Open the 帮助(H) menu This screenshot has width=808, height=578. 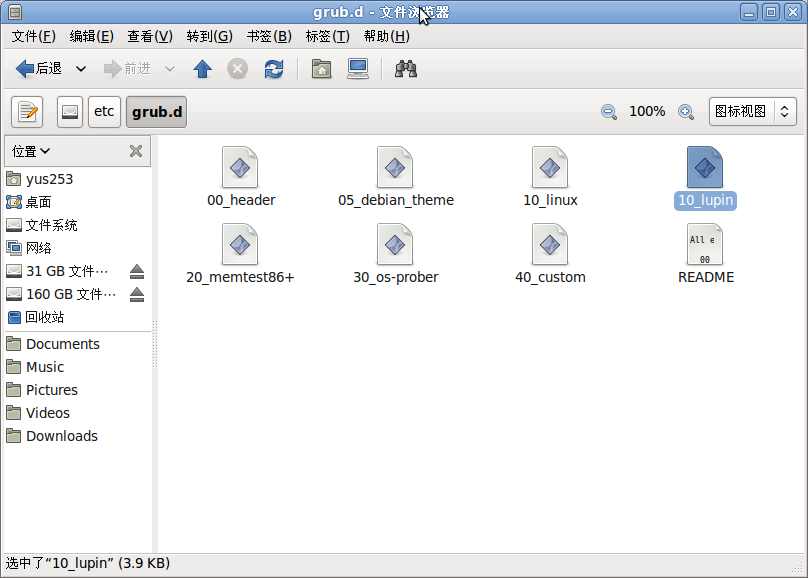(x=386, y=36)
